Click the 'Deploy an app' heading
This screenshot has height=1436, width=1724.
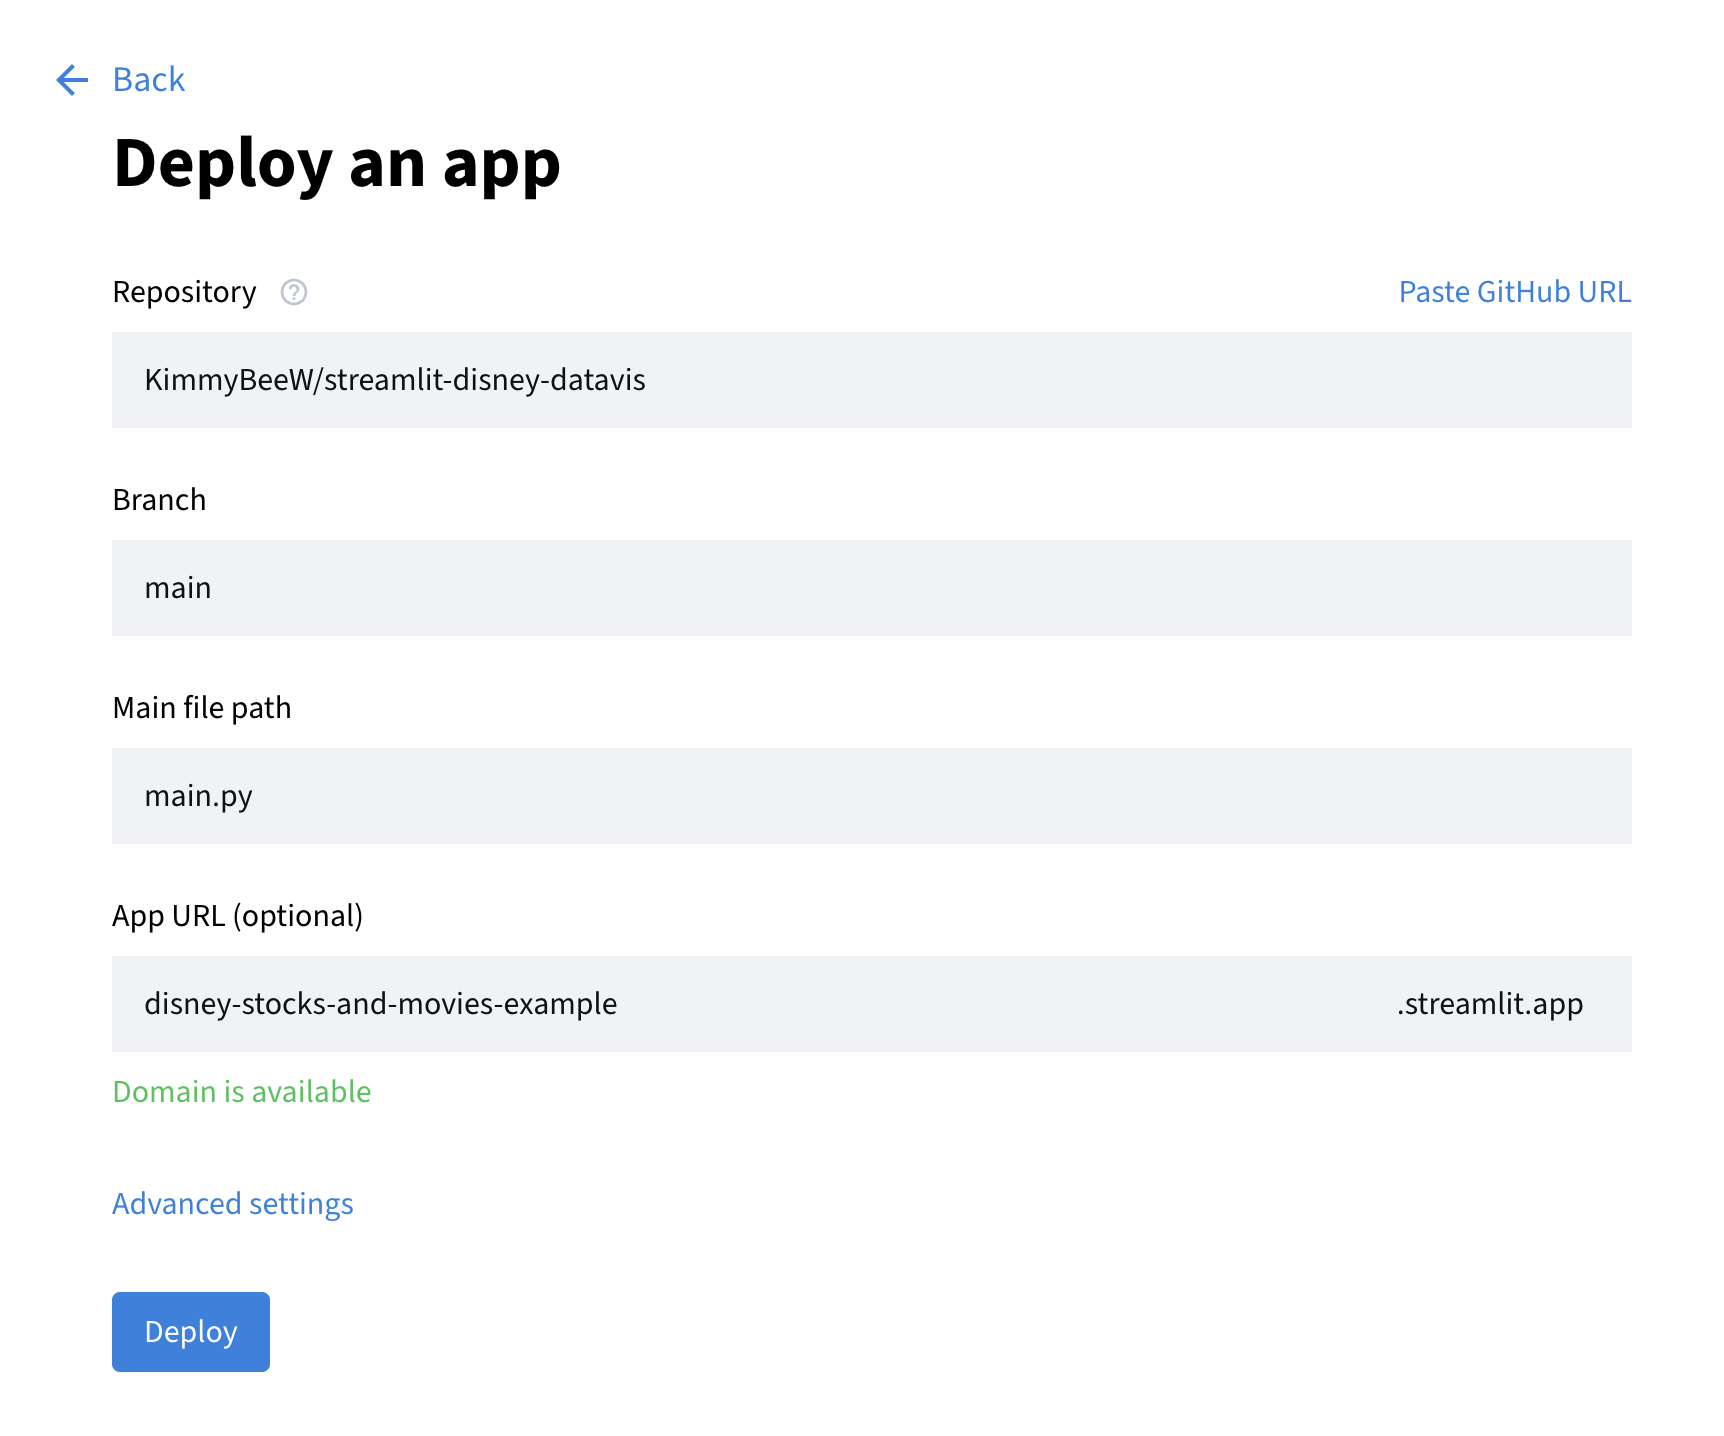(336, 164)
